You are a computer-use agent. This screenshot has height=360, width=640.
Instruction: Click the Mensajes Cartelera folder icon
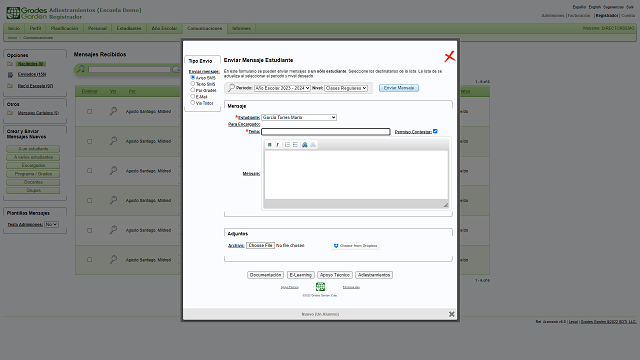click(x=10, y=113)
